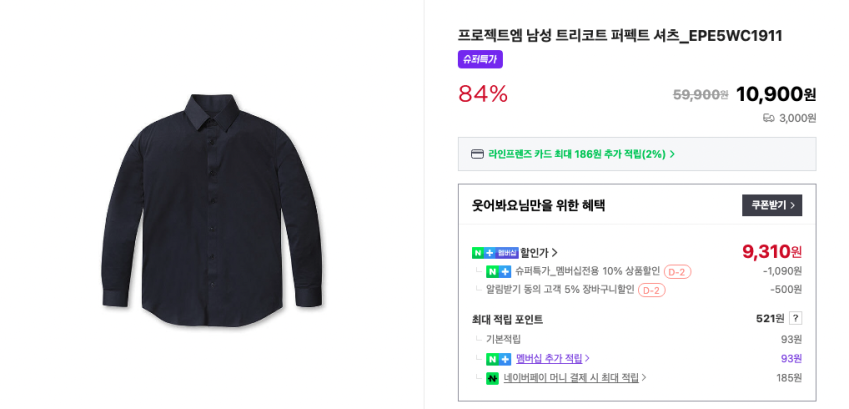Click the N+ icon before 멤버십 추가 적립
This screenshot has height=409, width=849.
pos(498,359)
